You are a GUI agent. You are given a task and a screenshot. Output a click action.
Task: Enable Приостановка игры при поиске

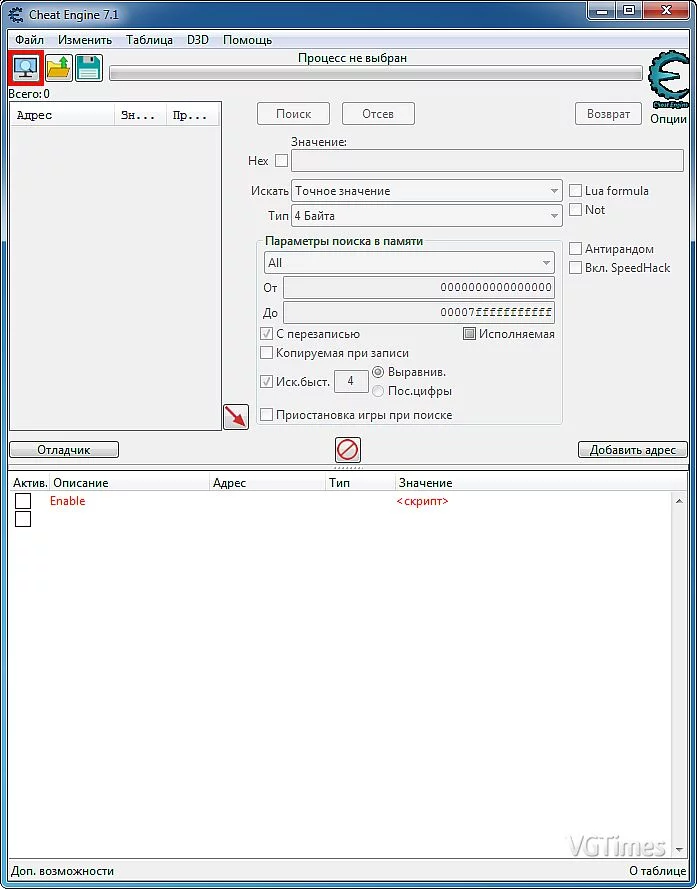267,415
